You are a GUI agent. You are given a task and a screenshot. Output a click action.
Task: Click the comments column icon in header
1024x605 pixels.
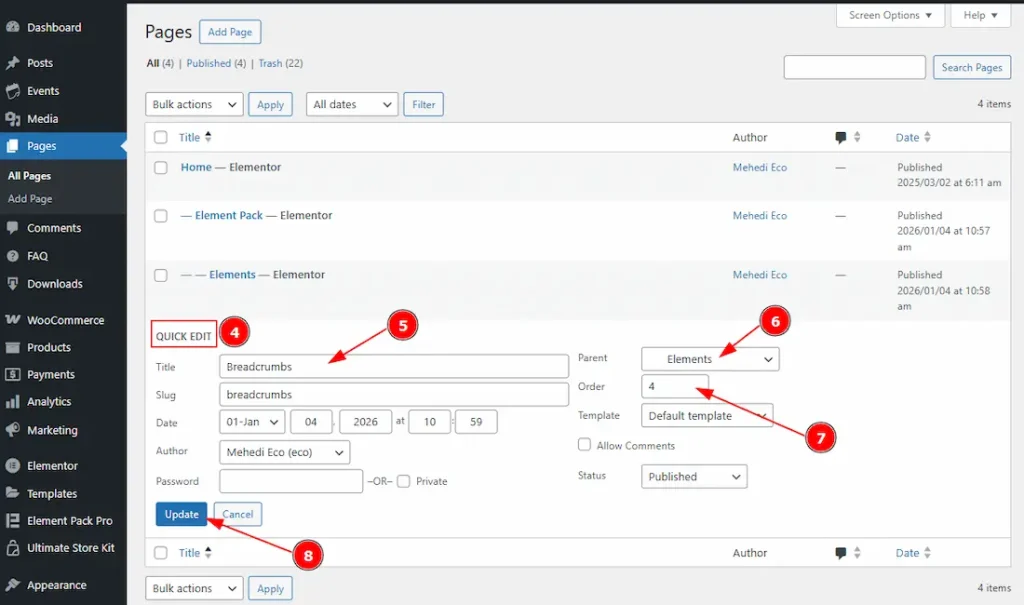(840, 137)
